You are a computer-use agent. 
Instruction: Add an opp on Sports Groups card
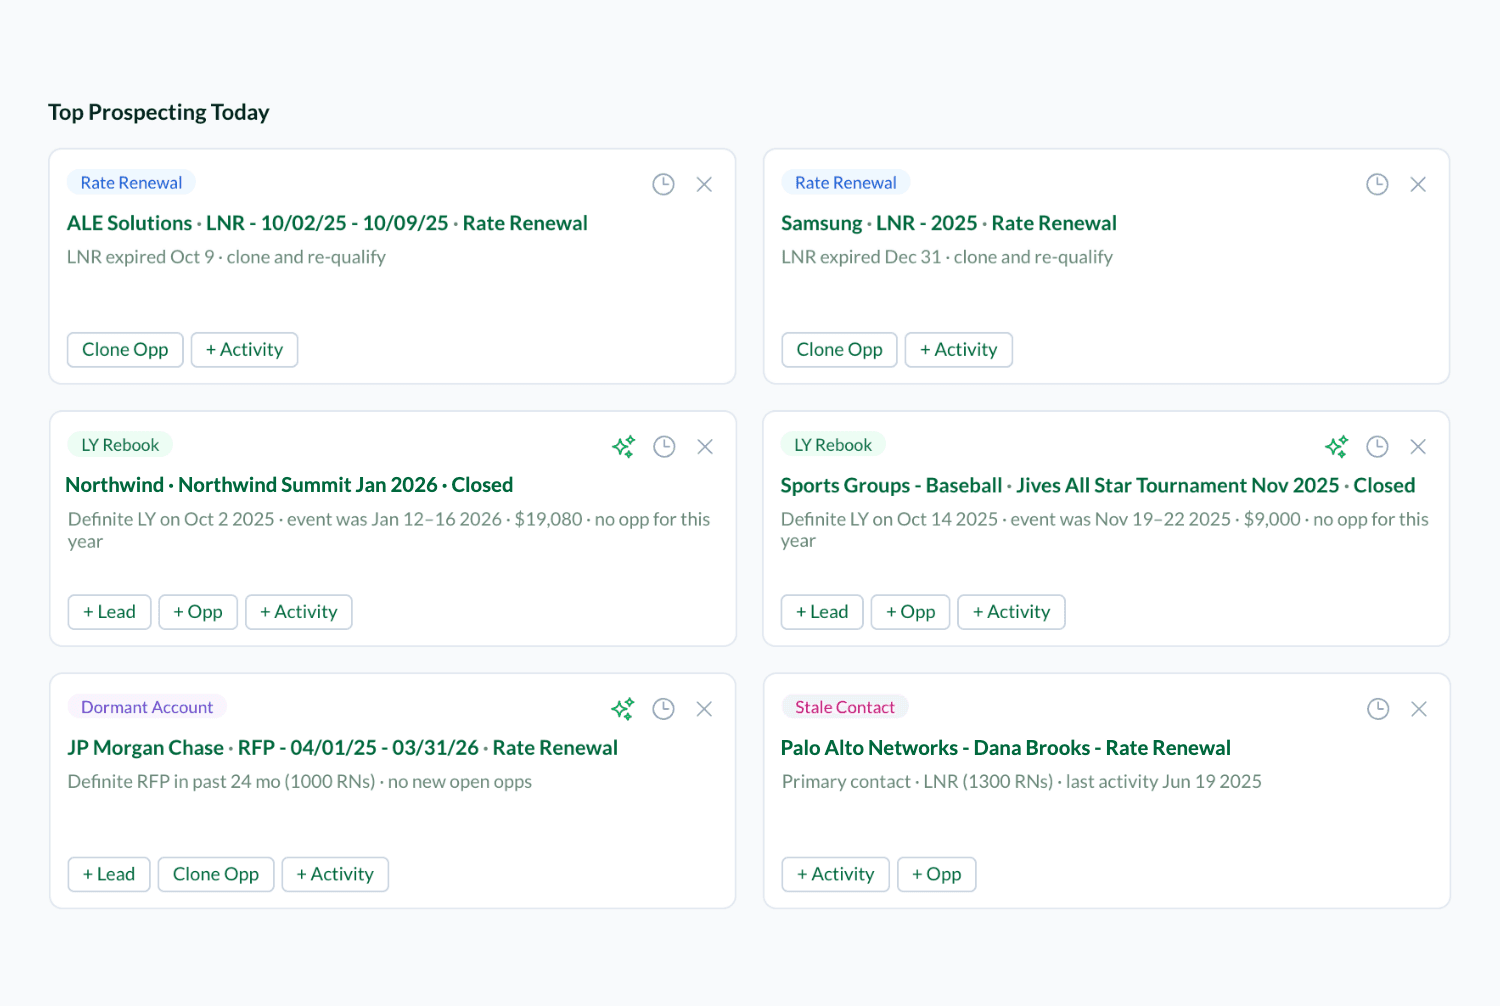(910, 612)
